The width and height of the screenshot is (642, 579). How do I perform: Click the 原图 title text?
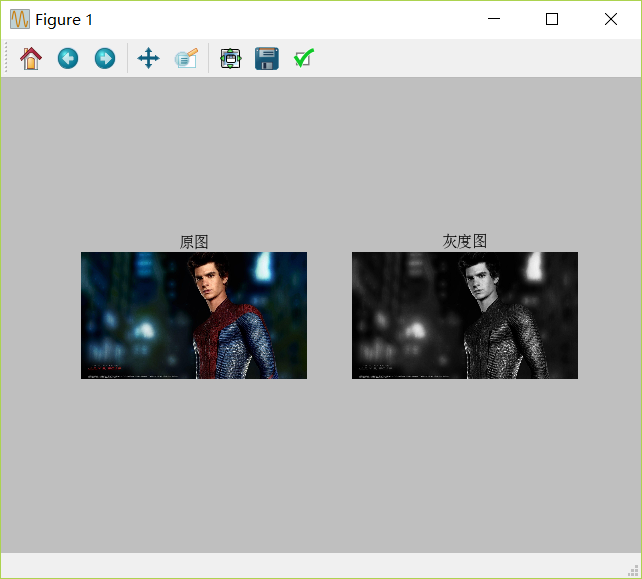click(x=194, y=242)
